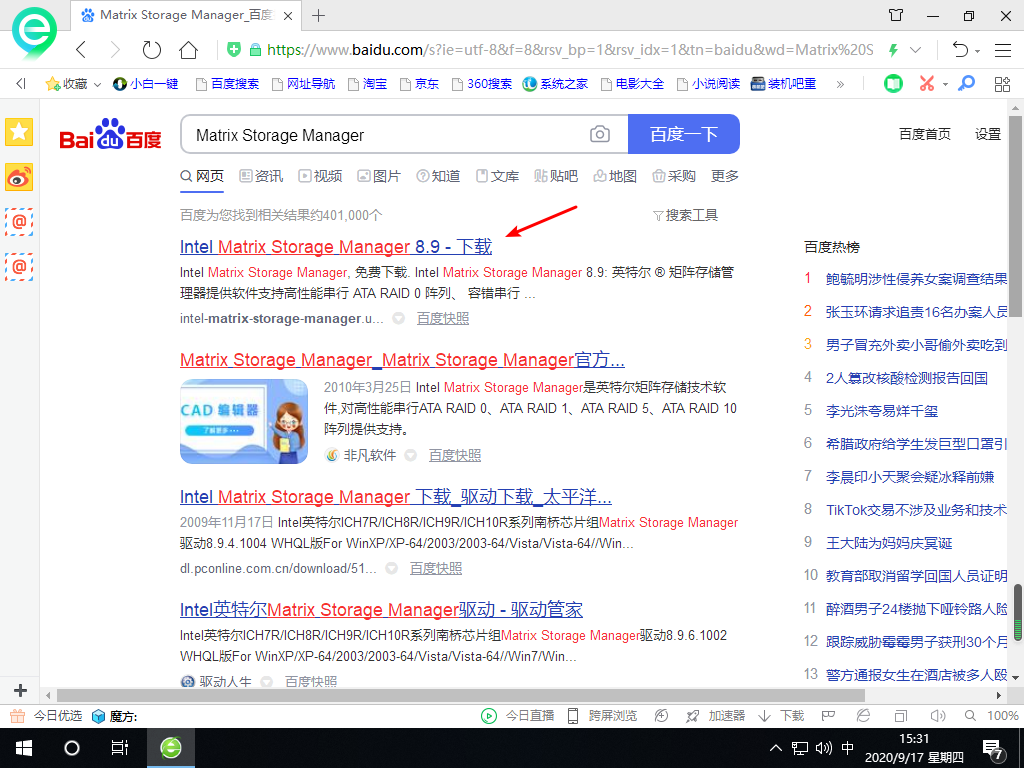Click the blue magnifier search icon
1024x768 pixels.
click(x=967, y=83)
